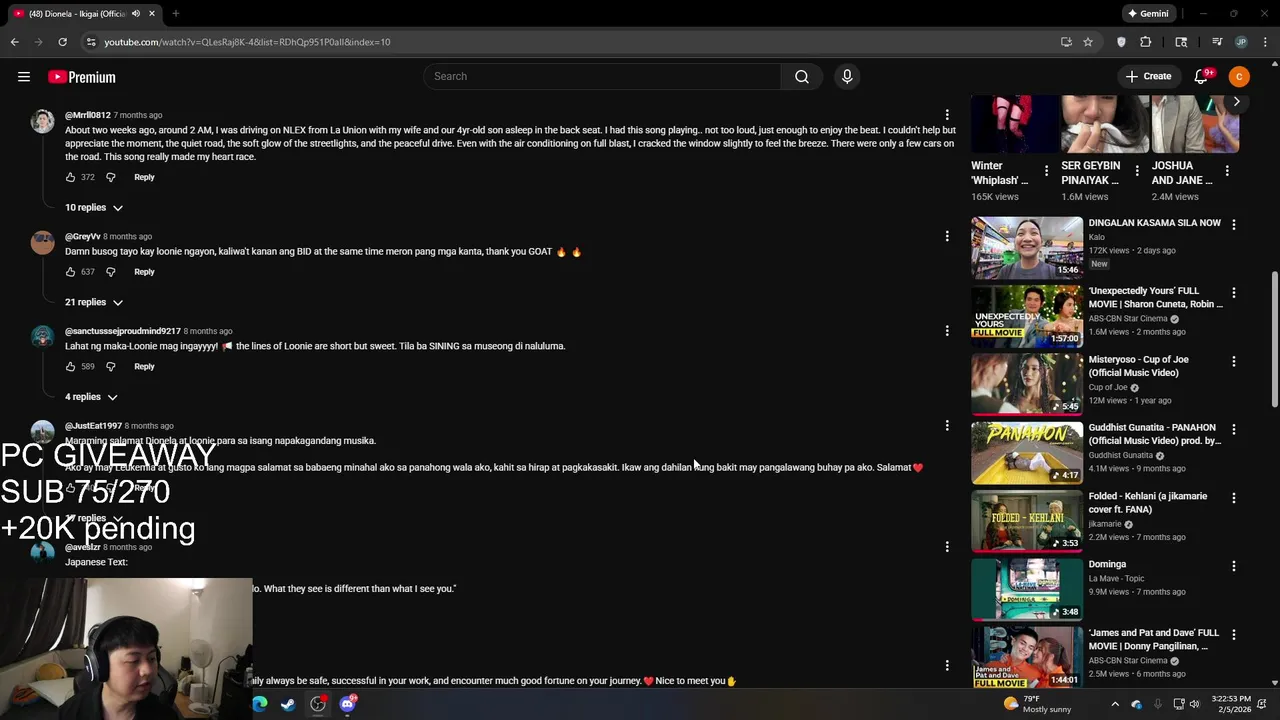Open the Gemini button in title bar
This screenshot has height=720, width=1280.
click(x=1148, y=14)
